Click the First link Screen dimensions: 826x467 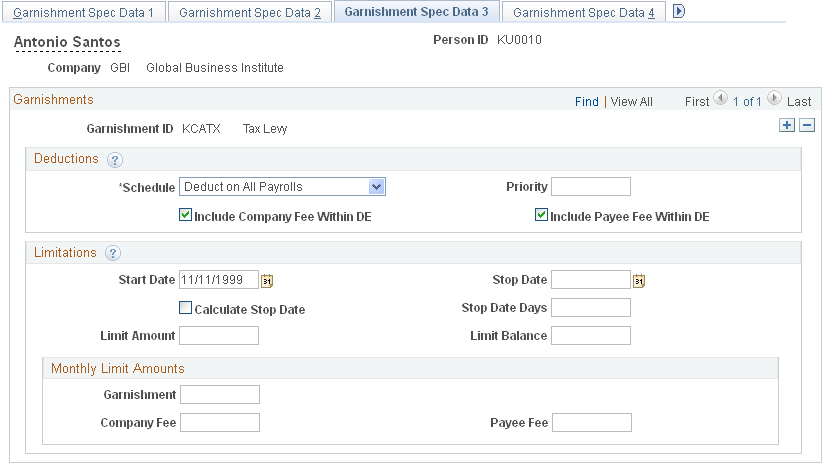[697, 102]
